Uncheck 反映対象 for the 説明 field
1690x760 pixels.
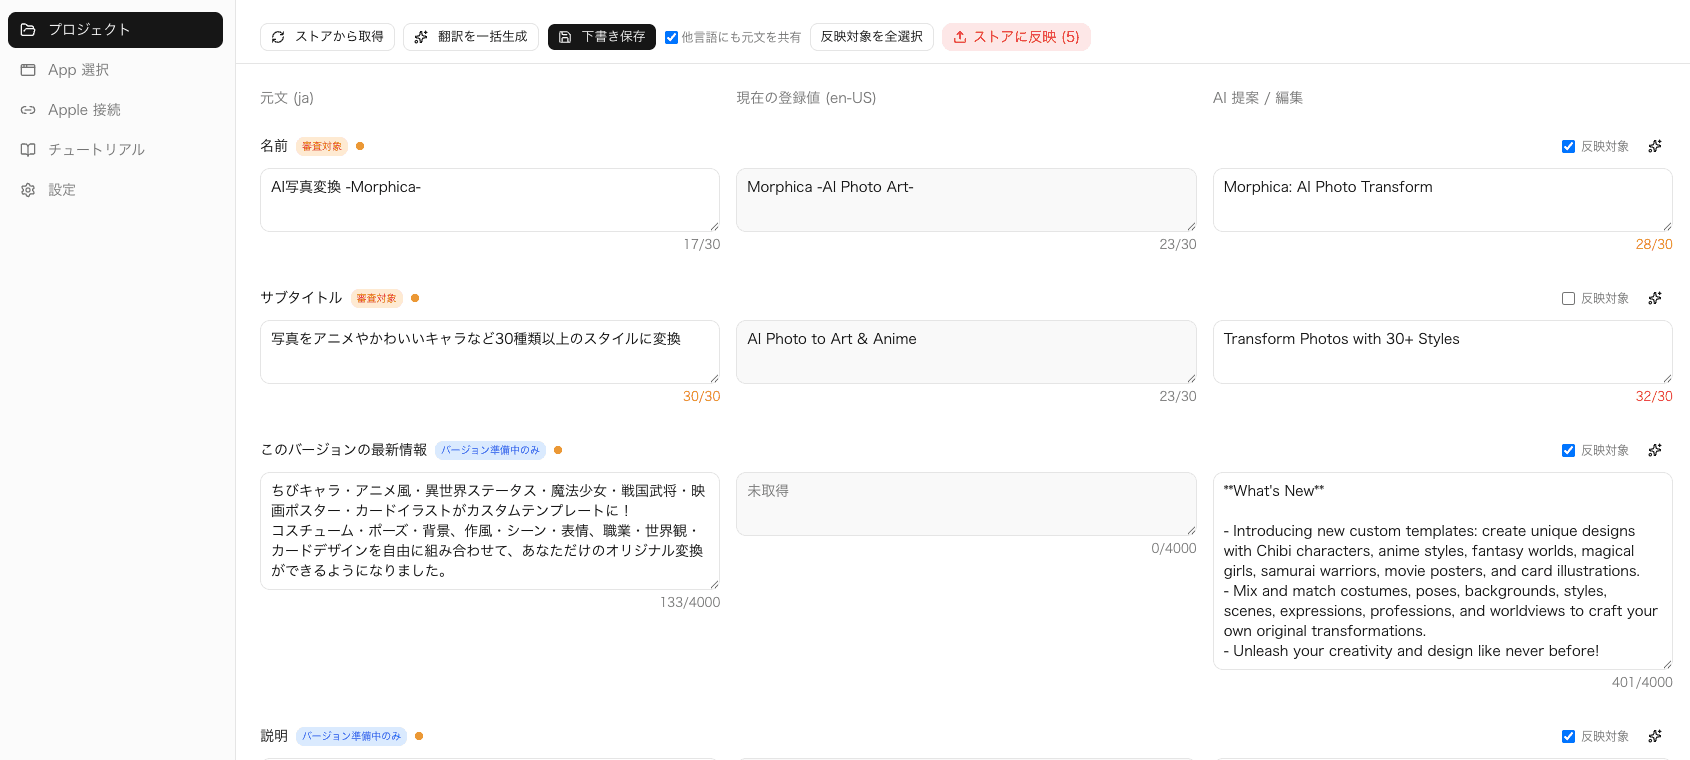point(1568,736)
